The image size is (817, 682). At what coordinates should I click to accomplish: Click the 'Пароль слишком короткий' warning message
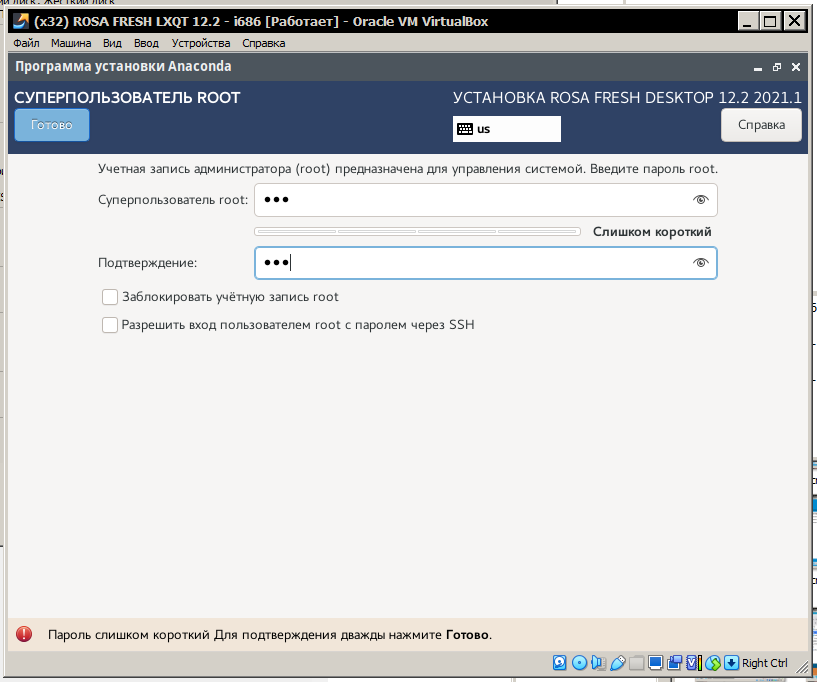[269, 635]
